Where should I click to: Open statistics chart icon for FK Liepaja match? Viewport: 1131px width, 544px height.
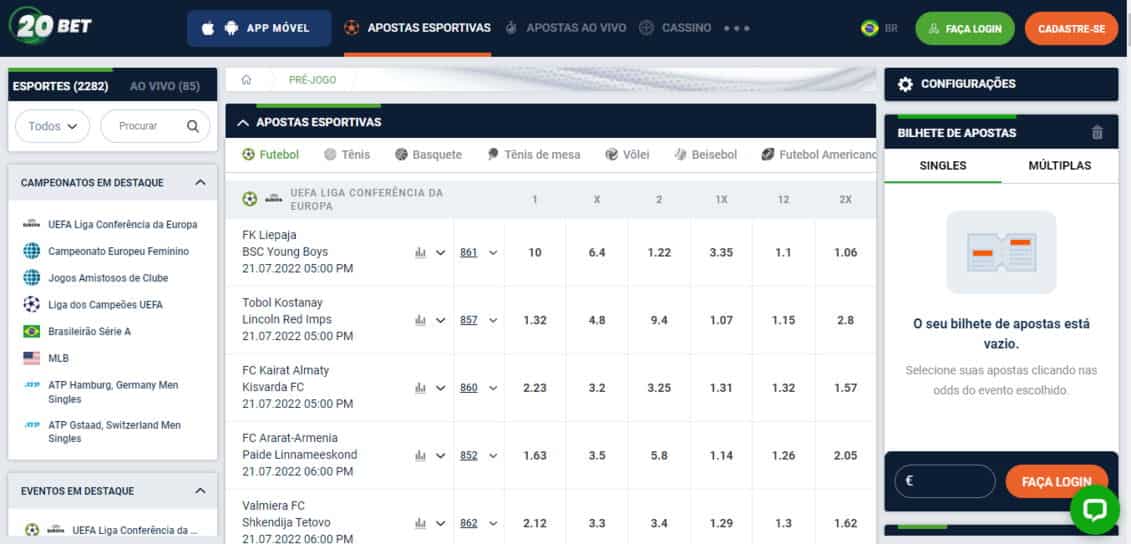(420, 253)
